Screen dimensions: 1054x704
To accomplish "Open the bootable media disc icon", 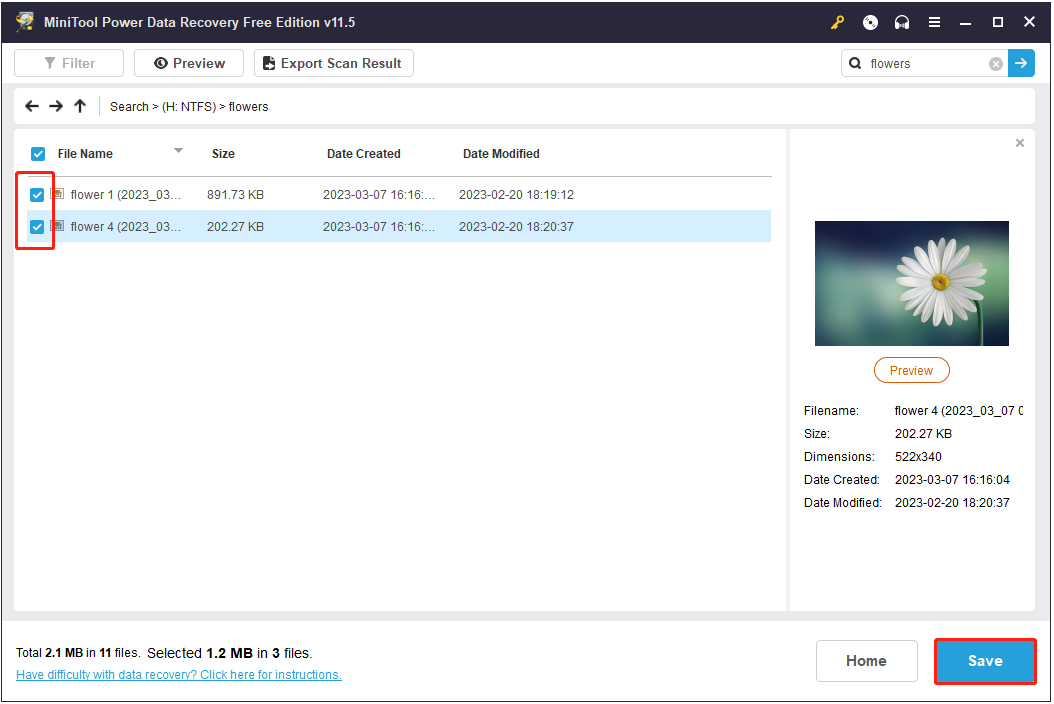I will click(870, 22).
